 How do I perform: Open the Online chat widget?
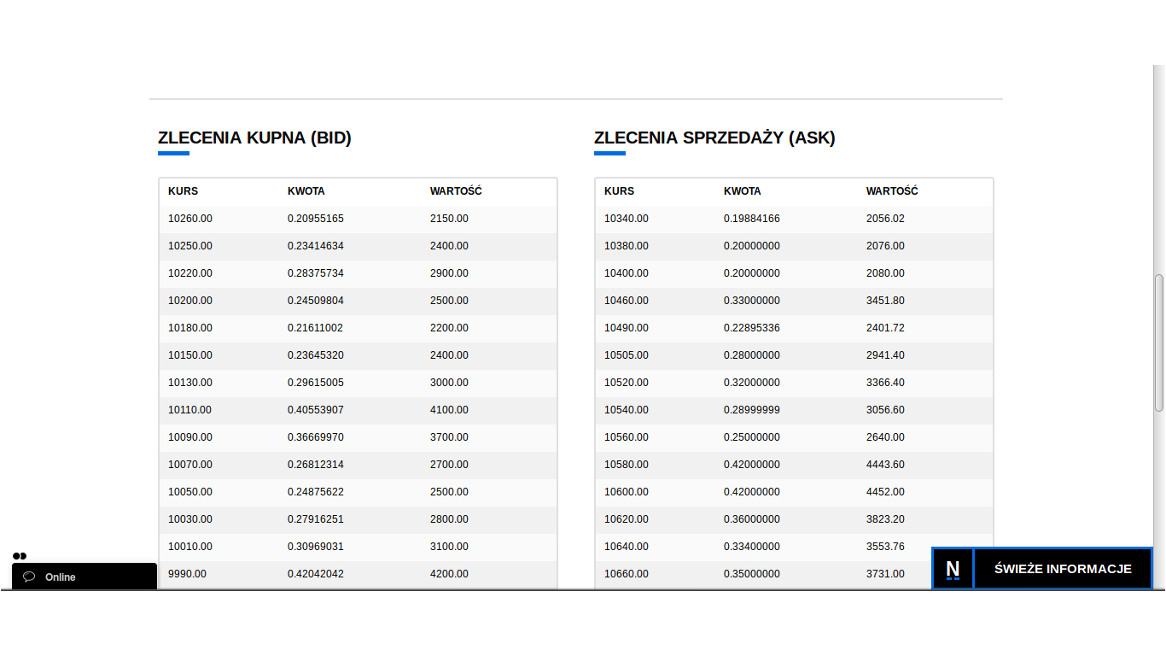[84, 576]
